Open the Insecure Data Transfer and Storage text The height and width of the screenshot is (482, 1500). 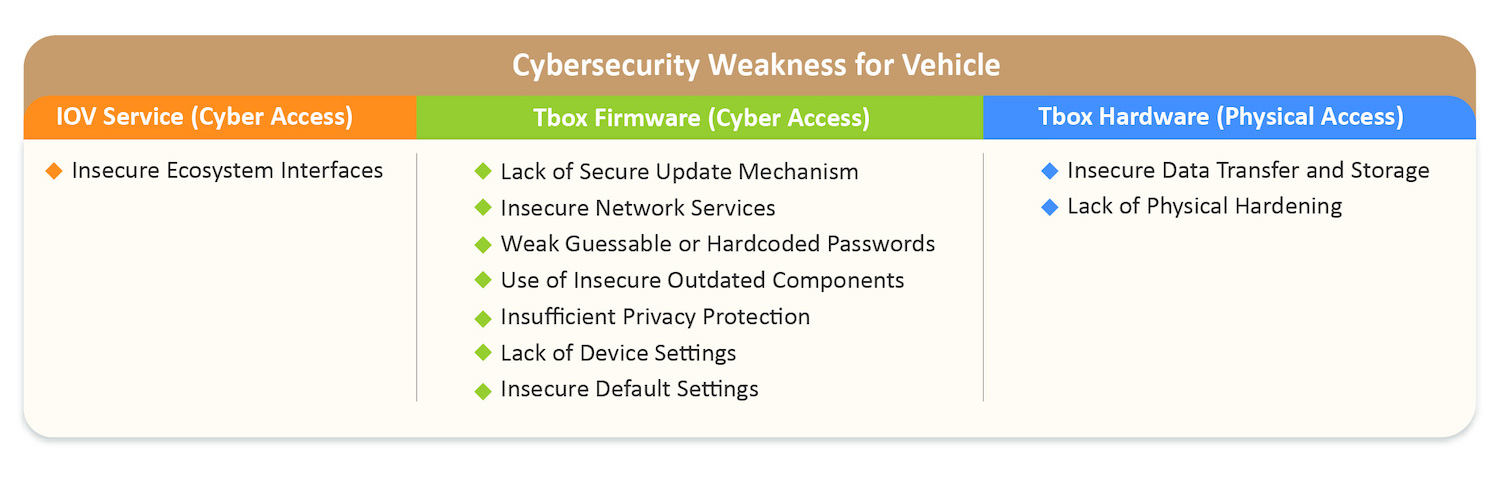(1248, 171)
